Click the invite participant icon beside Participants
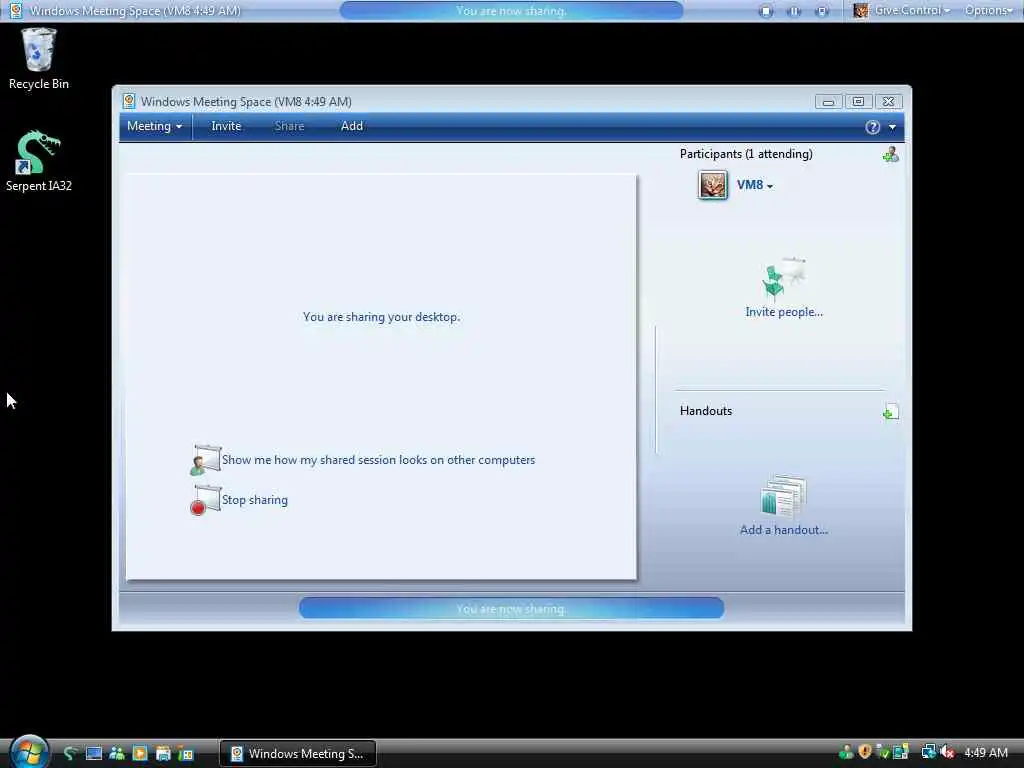Image resolution: width=1024 pixels, height=768 pixels. (x=890, y=155)
